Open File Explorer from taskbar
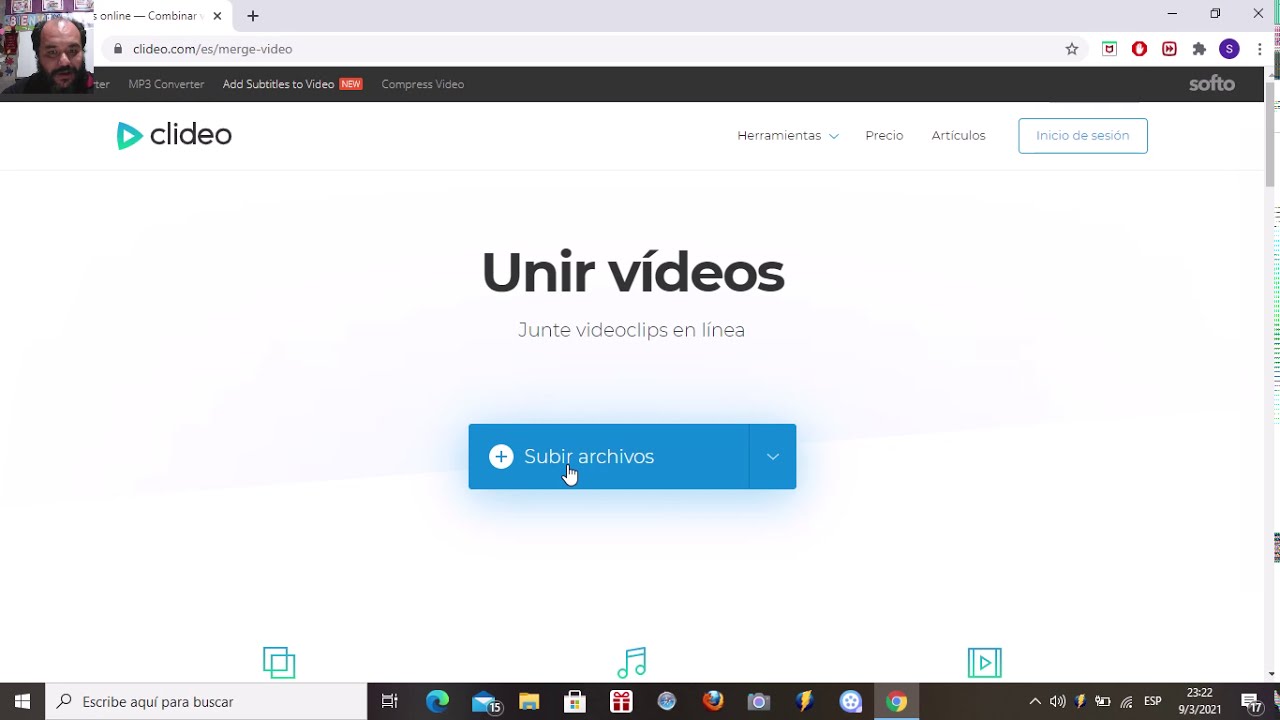This screenshot has width=1280, height=720. point(529,701)
